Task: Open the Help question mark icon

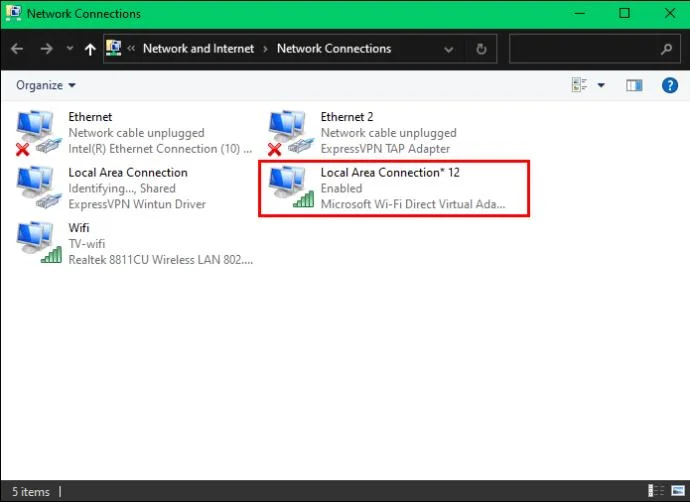Action: (x=670, y=86)
